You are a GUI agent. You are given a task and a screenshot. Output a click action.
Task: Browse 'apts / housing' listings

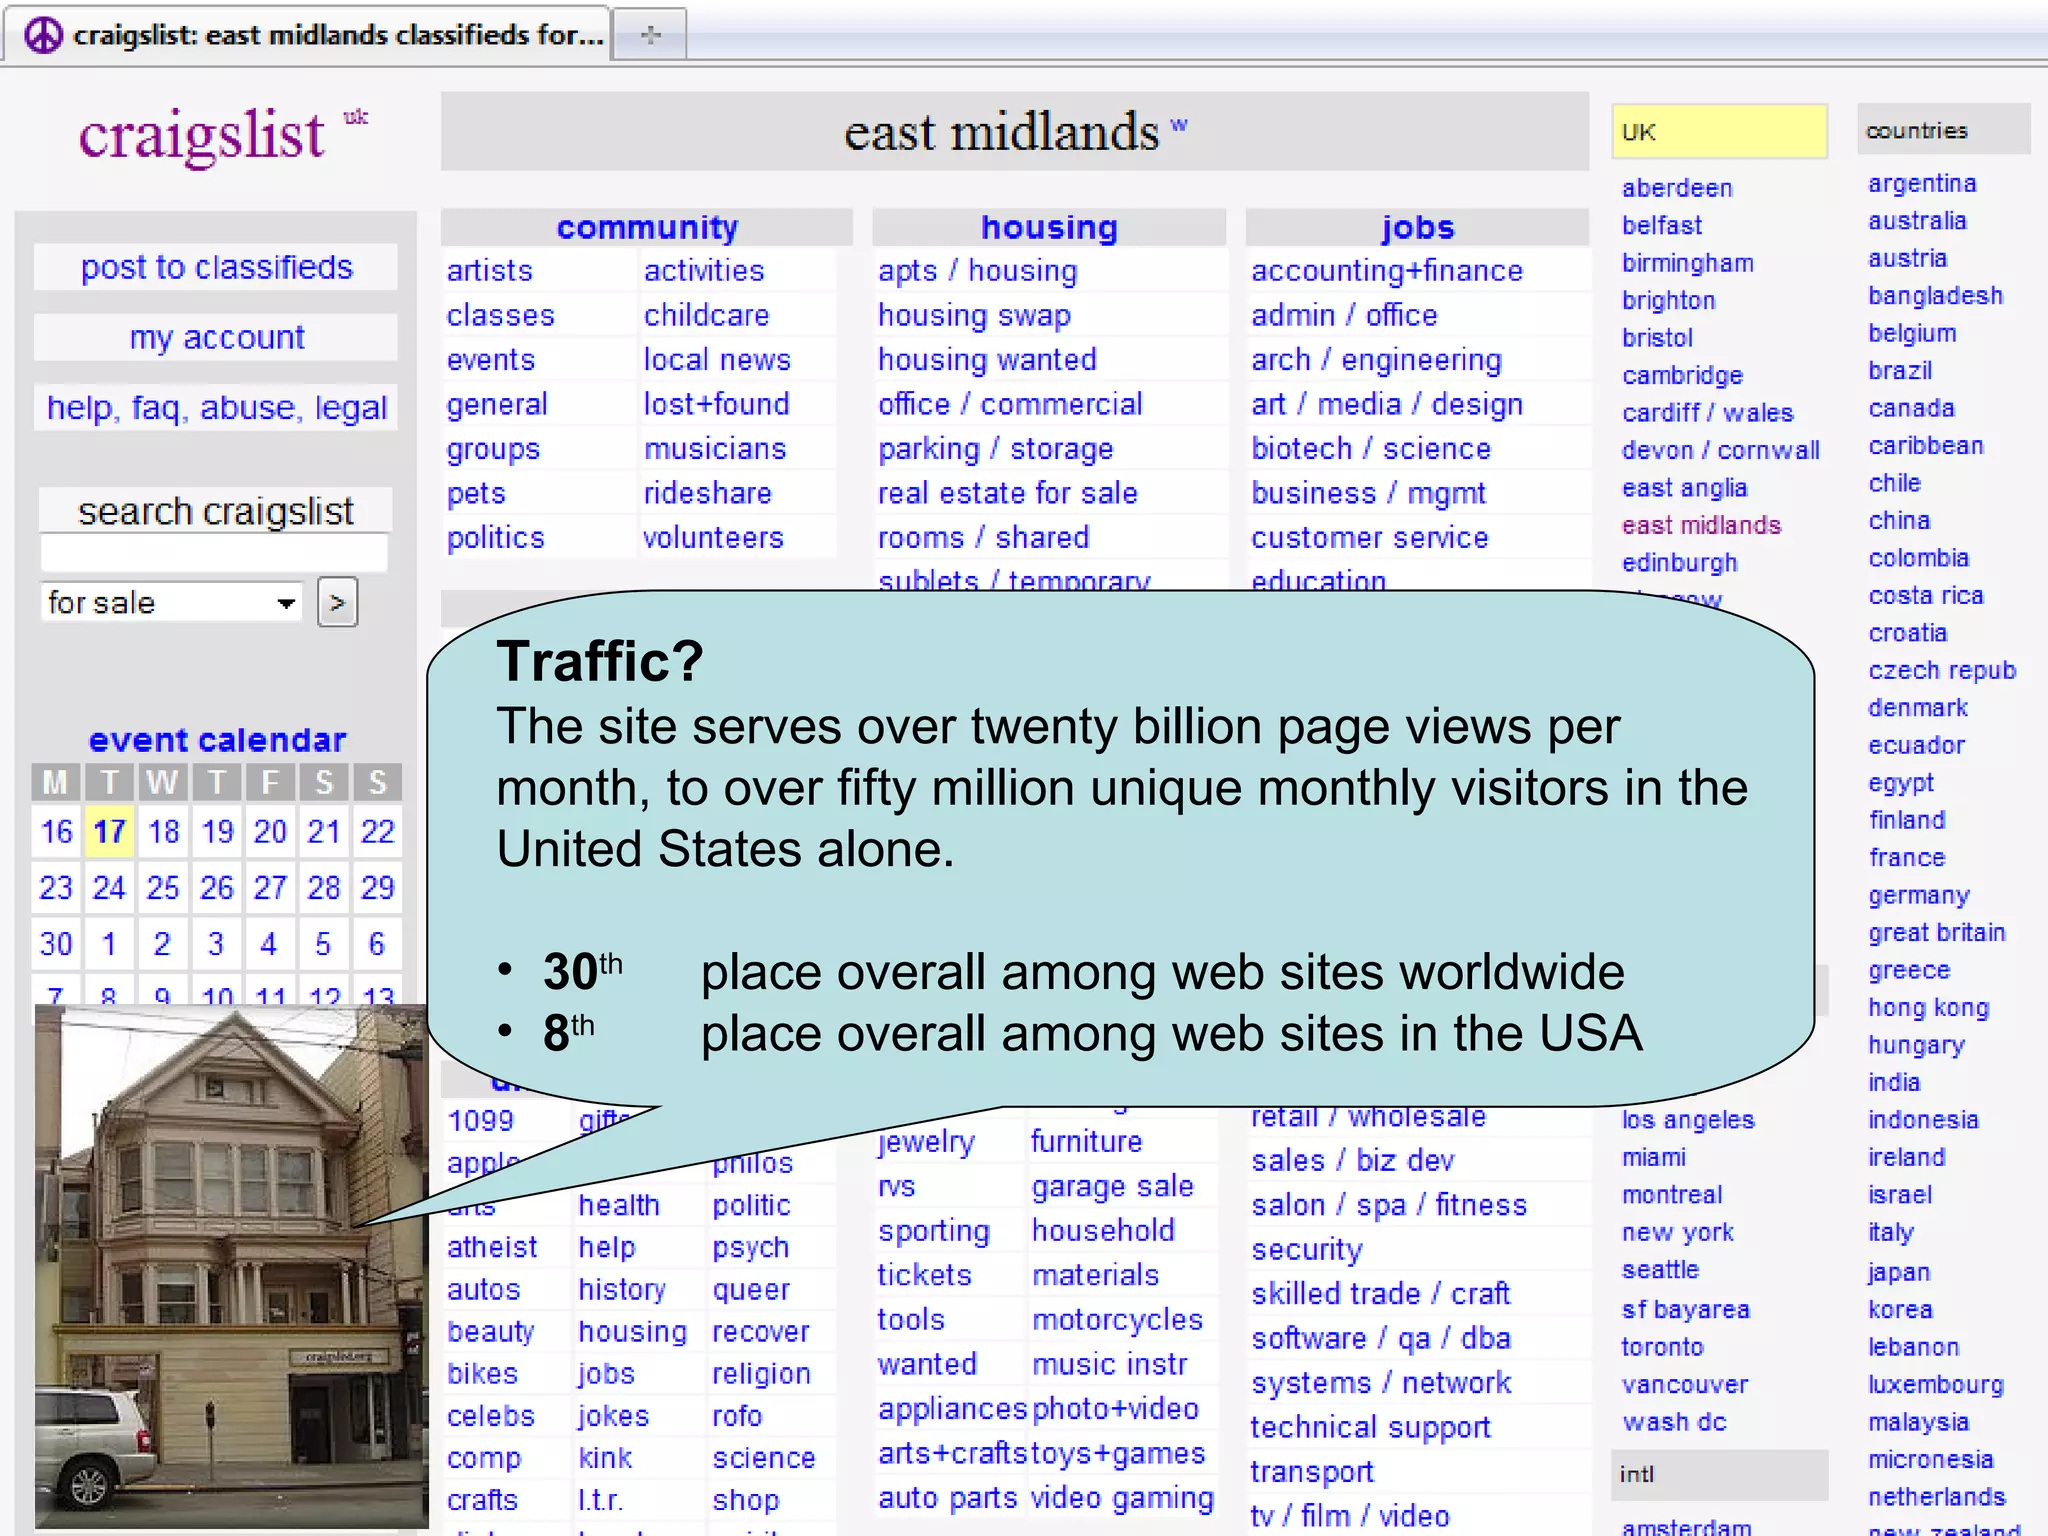point(977,271)
